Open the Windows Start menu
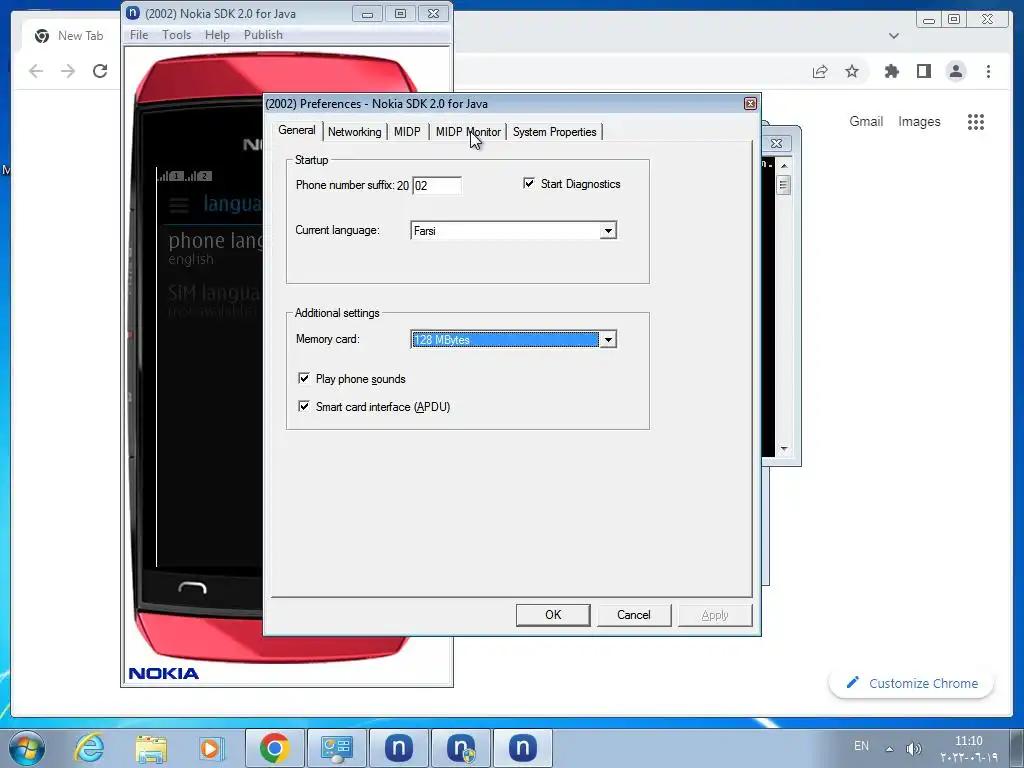Image resolution: width=1024 pixels, height=768 pixels. pyautogui.click(x=27, y=748)
